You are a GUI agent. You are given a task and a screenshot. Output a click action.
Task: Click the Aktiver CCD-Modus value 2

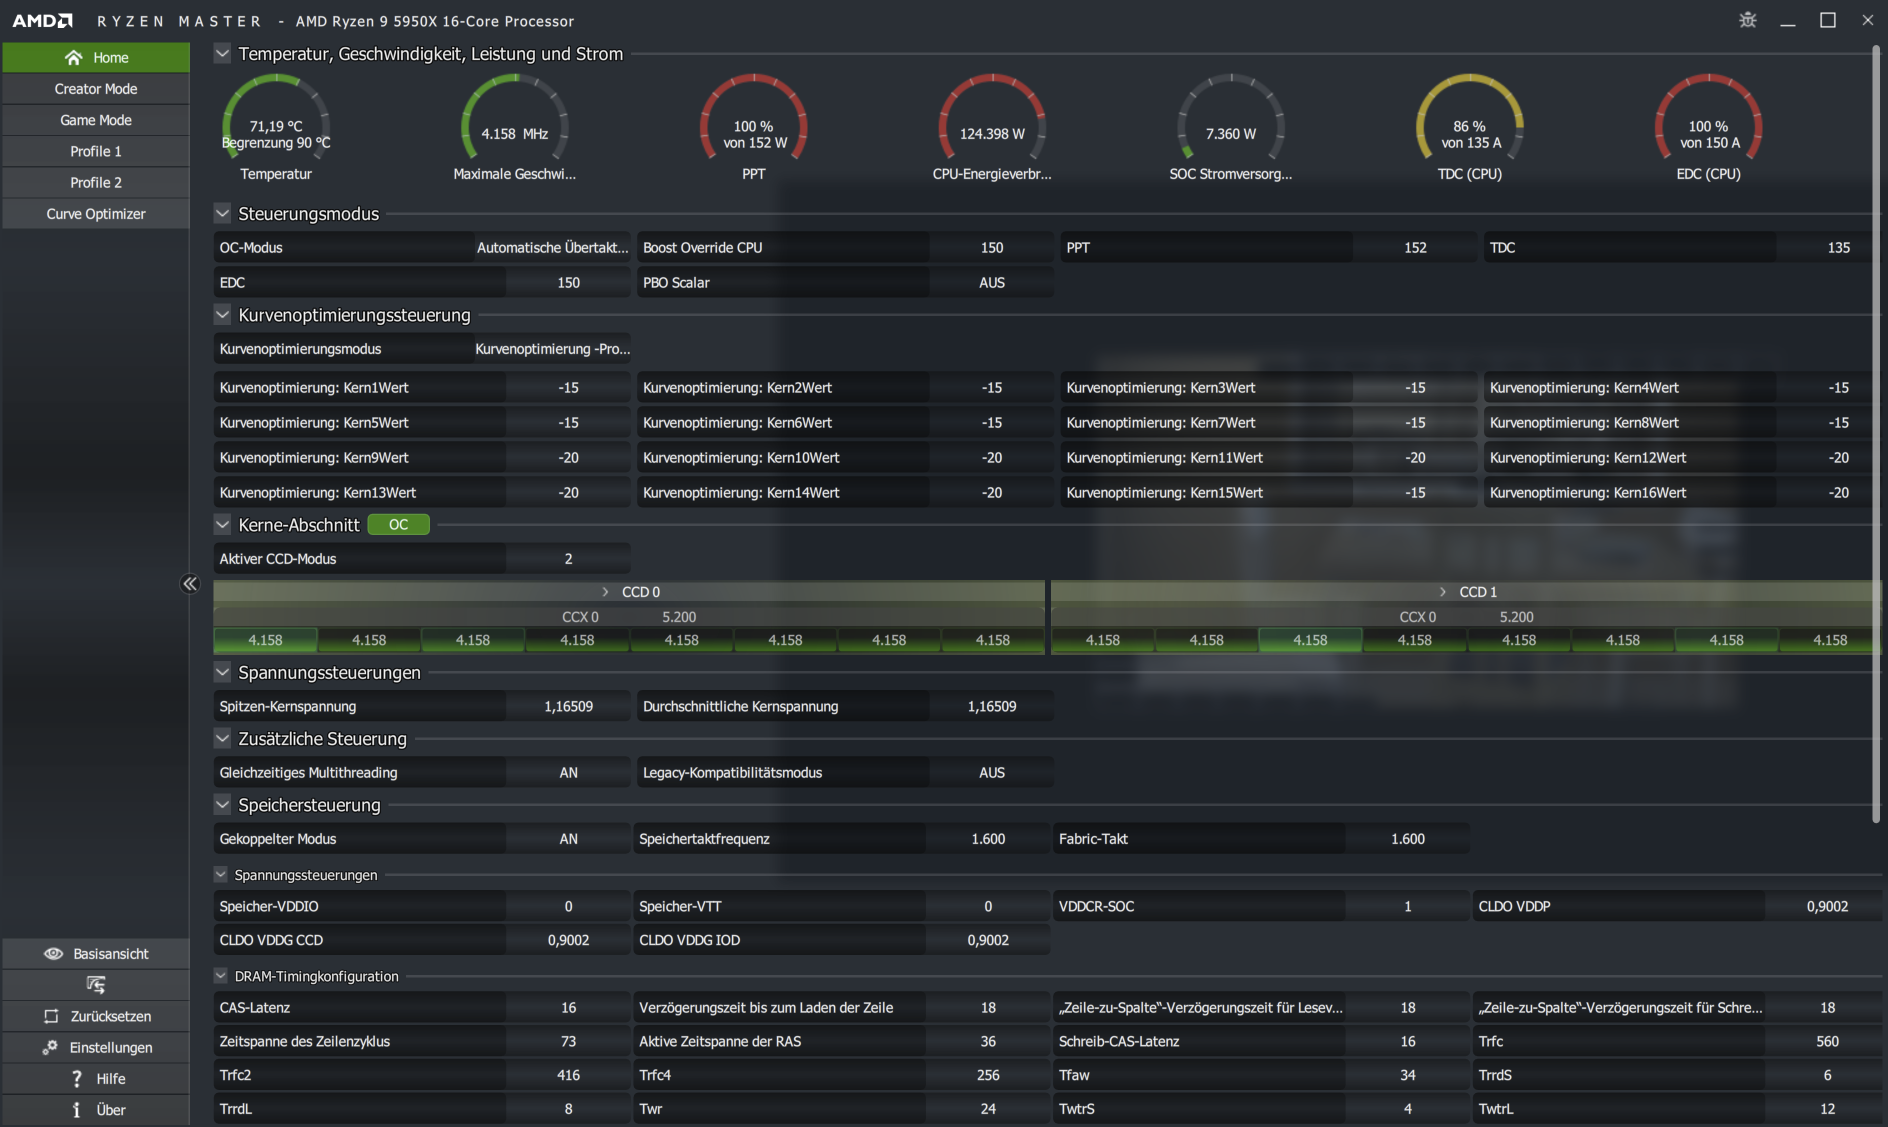click(x=568, y=559)
